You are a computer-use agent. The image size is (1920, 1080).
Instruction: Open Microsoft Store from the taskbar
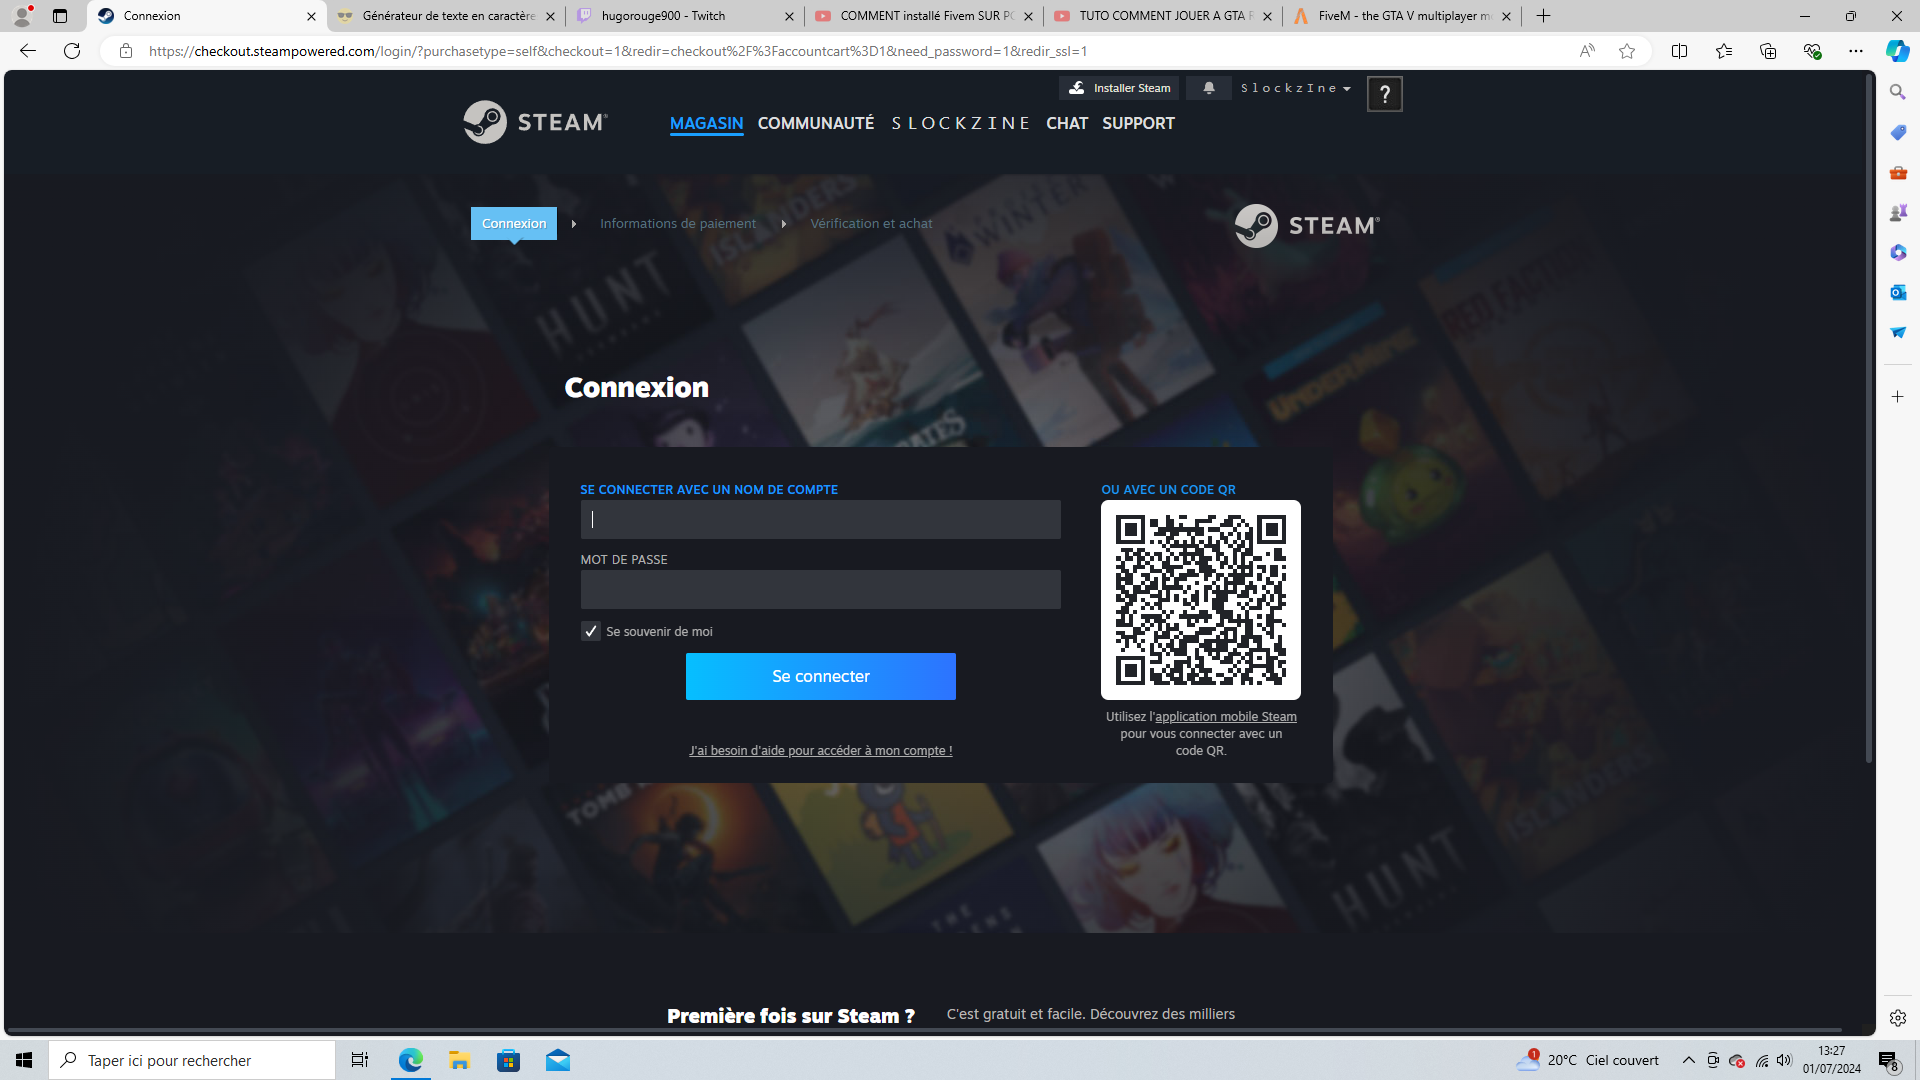[509, 1060]
